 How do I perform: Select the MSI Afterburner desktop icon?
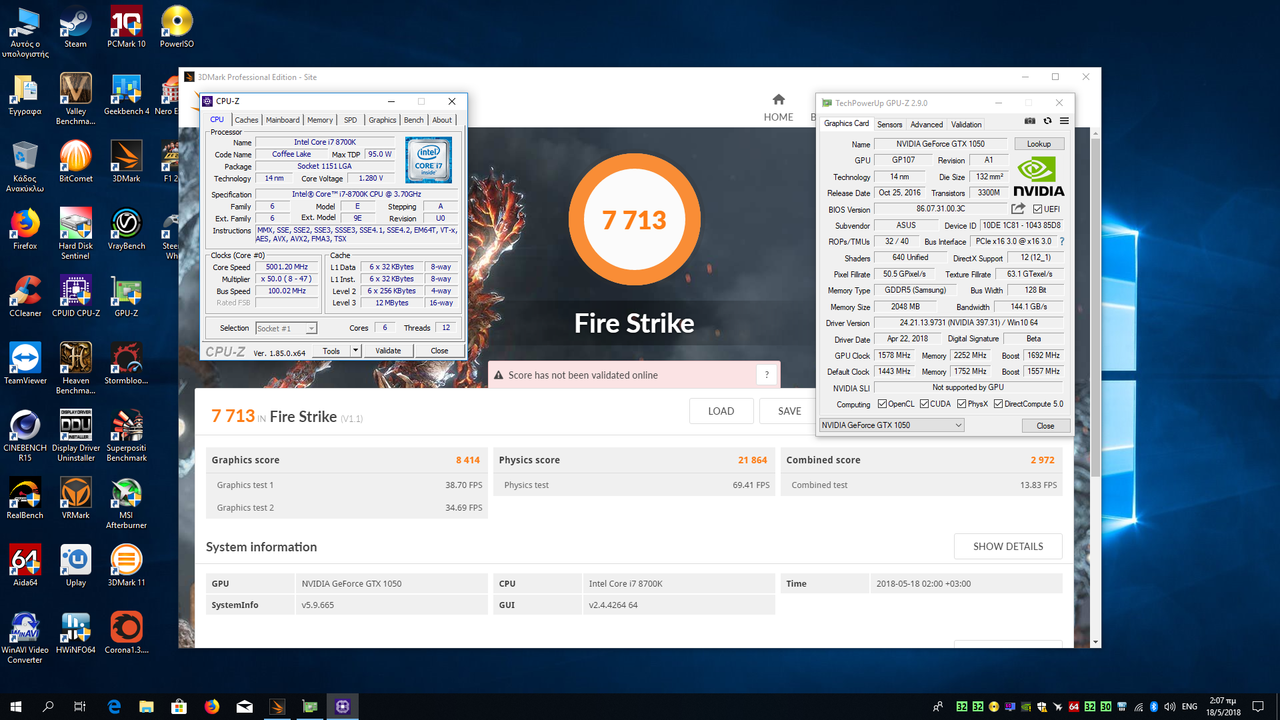(126, 503)
